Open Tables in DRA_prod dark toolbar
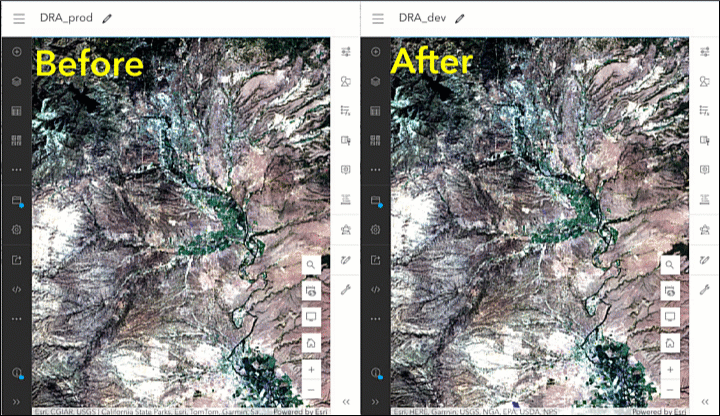Image resolution: width=720 pixels, height=416 pixels. point(17,111)
